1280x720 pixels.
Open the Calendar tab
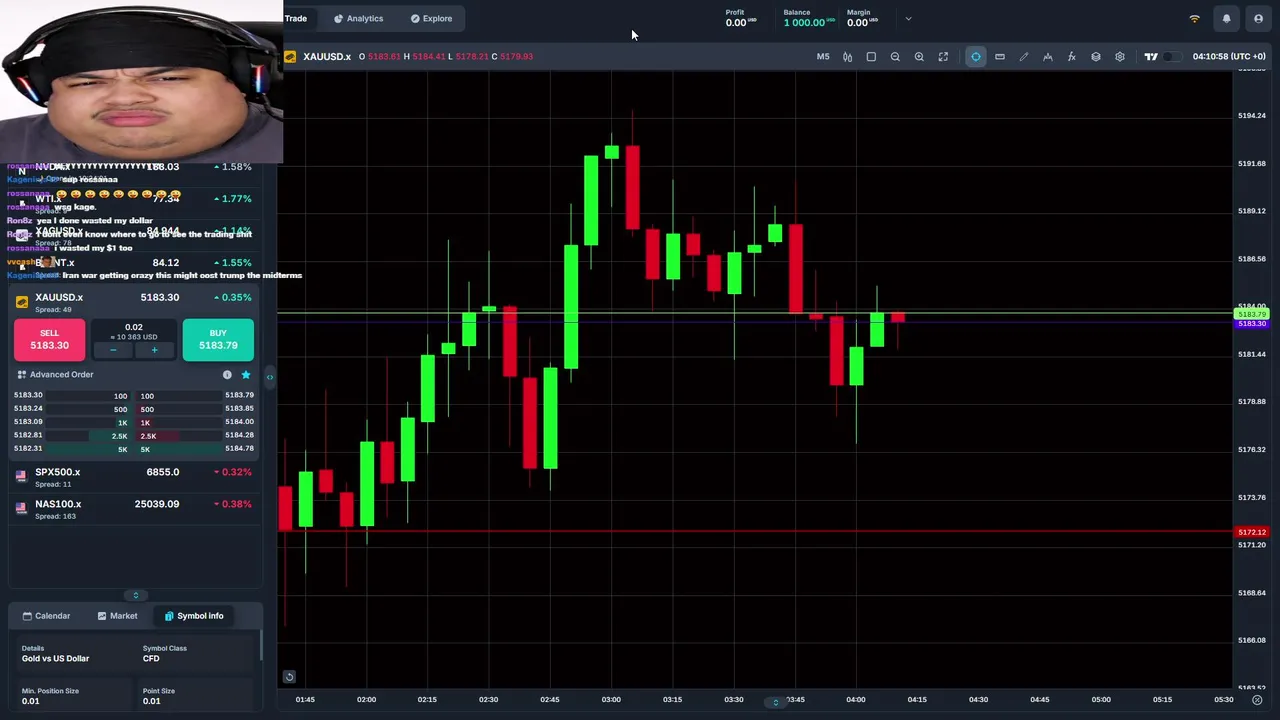pyautogui.click(x=46, y=616)
